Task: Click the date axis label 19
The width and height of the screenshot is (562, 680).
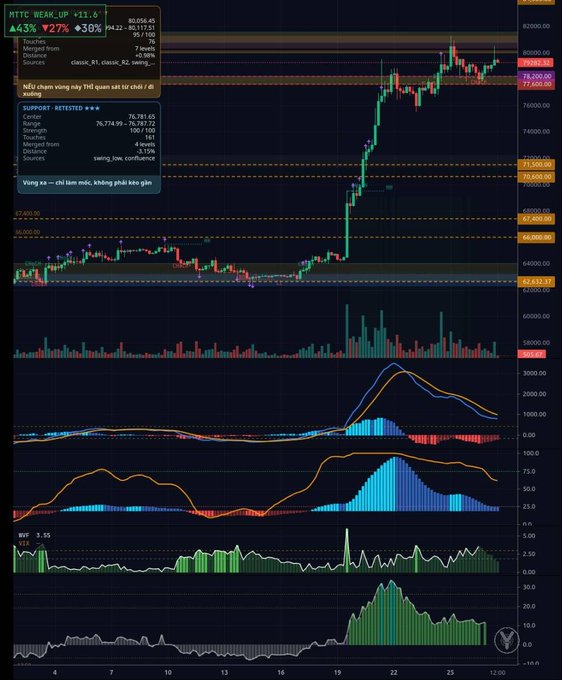Action: click(337, 673)
